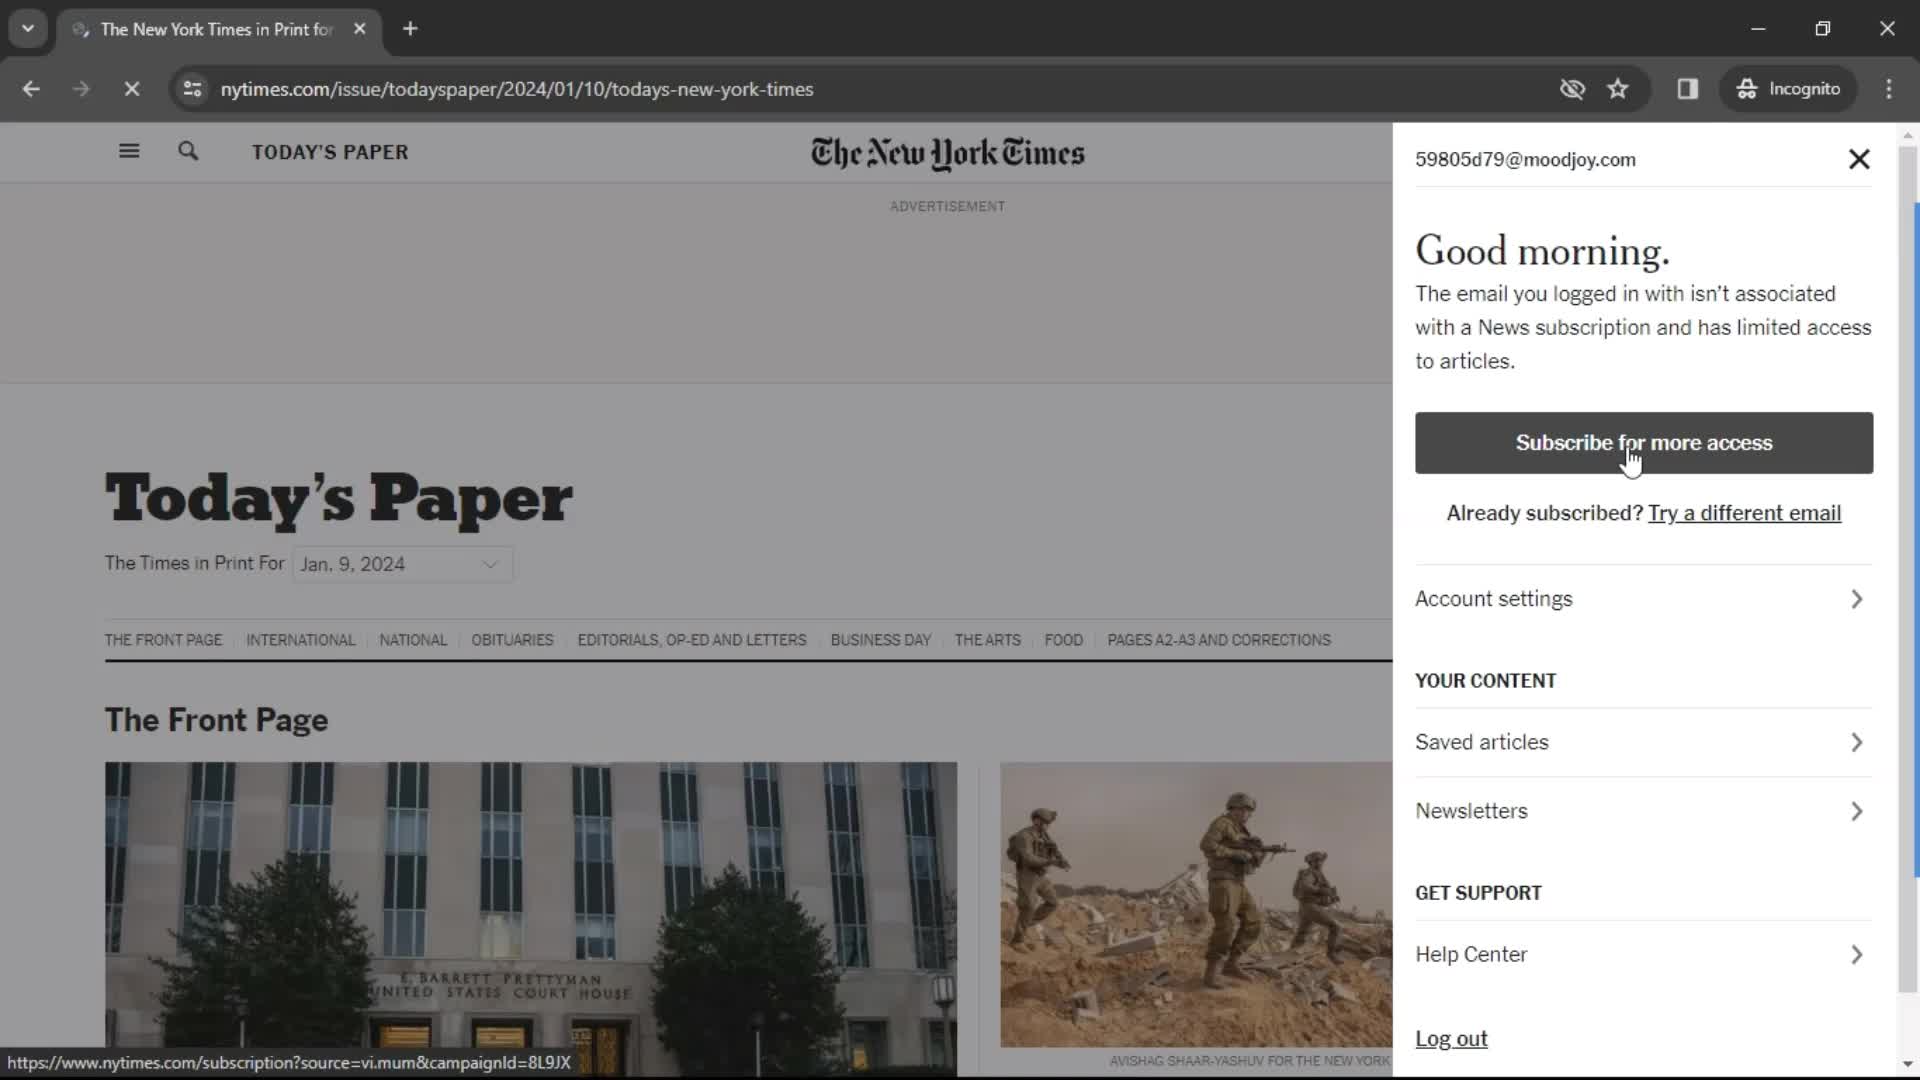Click the browser extensions icon
The image size is (1920, 1080).
click(1688, 88)
